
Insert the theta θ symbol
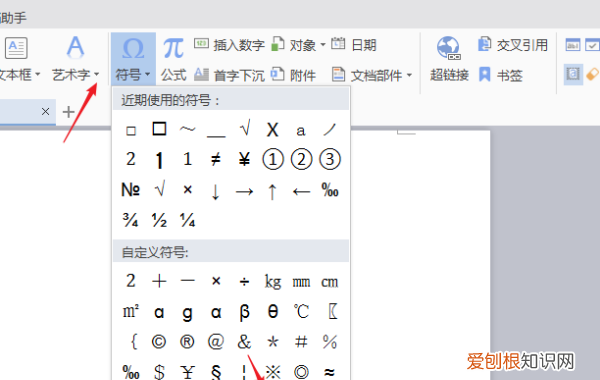(273, 311)
